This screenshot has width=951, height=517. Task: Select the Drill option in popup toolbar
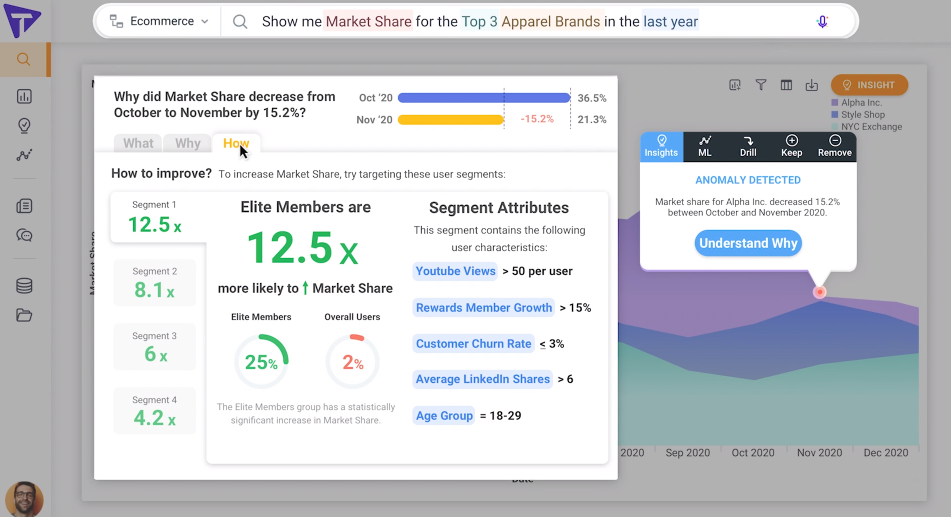[748, 146]
